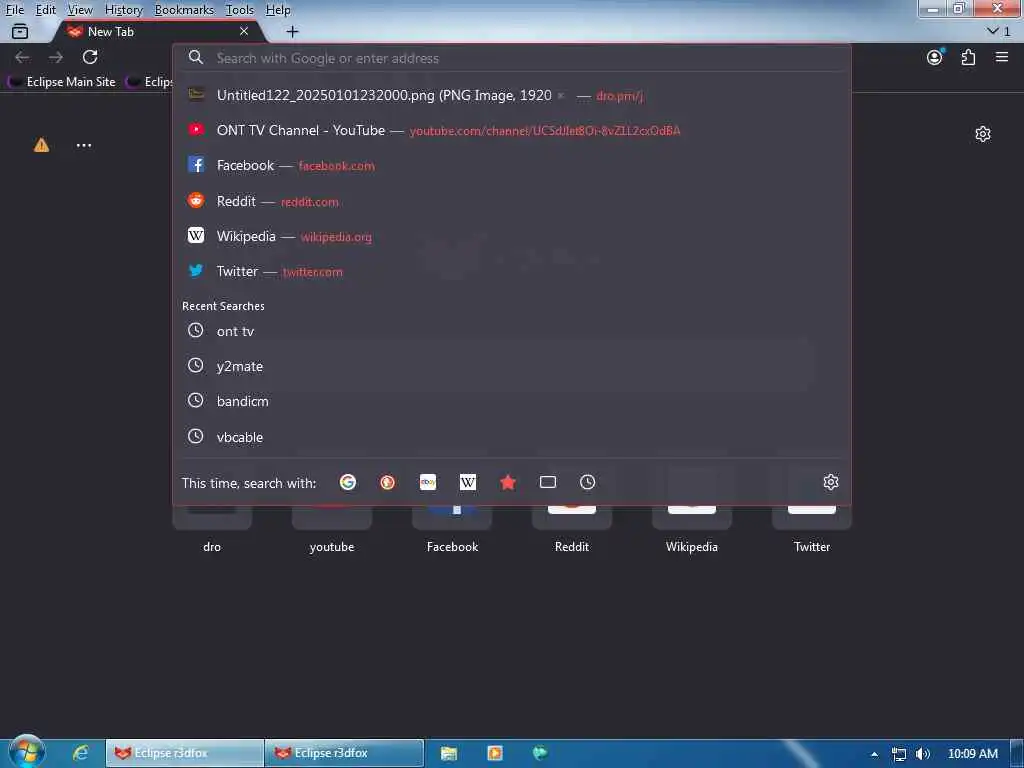Launch Internet Explorer from taskbar
The height and width of the screenshot is (768, 1024).
(80, 753)
